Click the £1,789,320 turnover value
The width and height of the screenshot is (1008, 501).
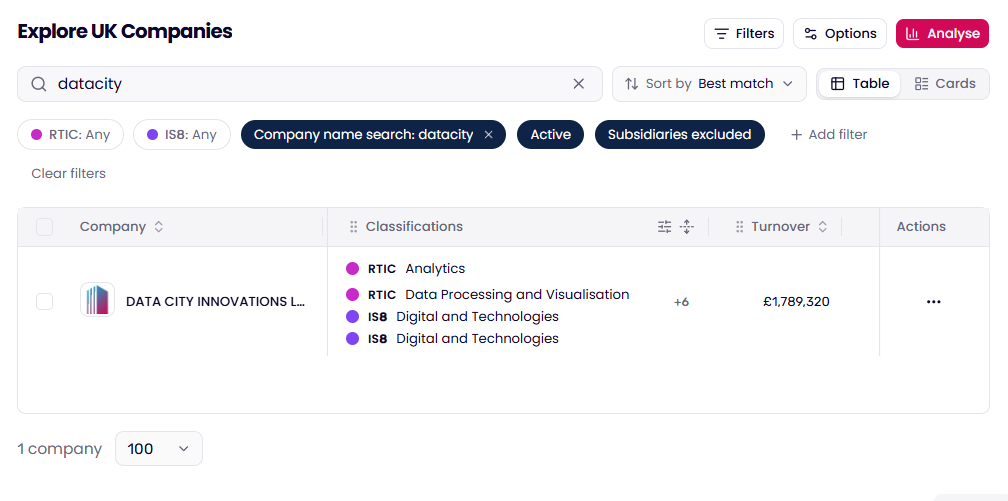[796, 302]
